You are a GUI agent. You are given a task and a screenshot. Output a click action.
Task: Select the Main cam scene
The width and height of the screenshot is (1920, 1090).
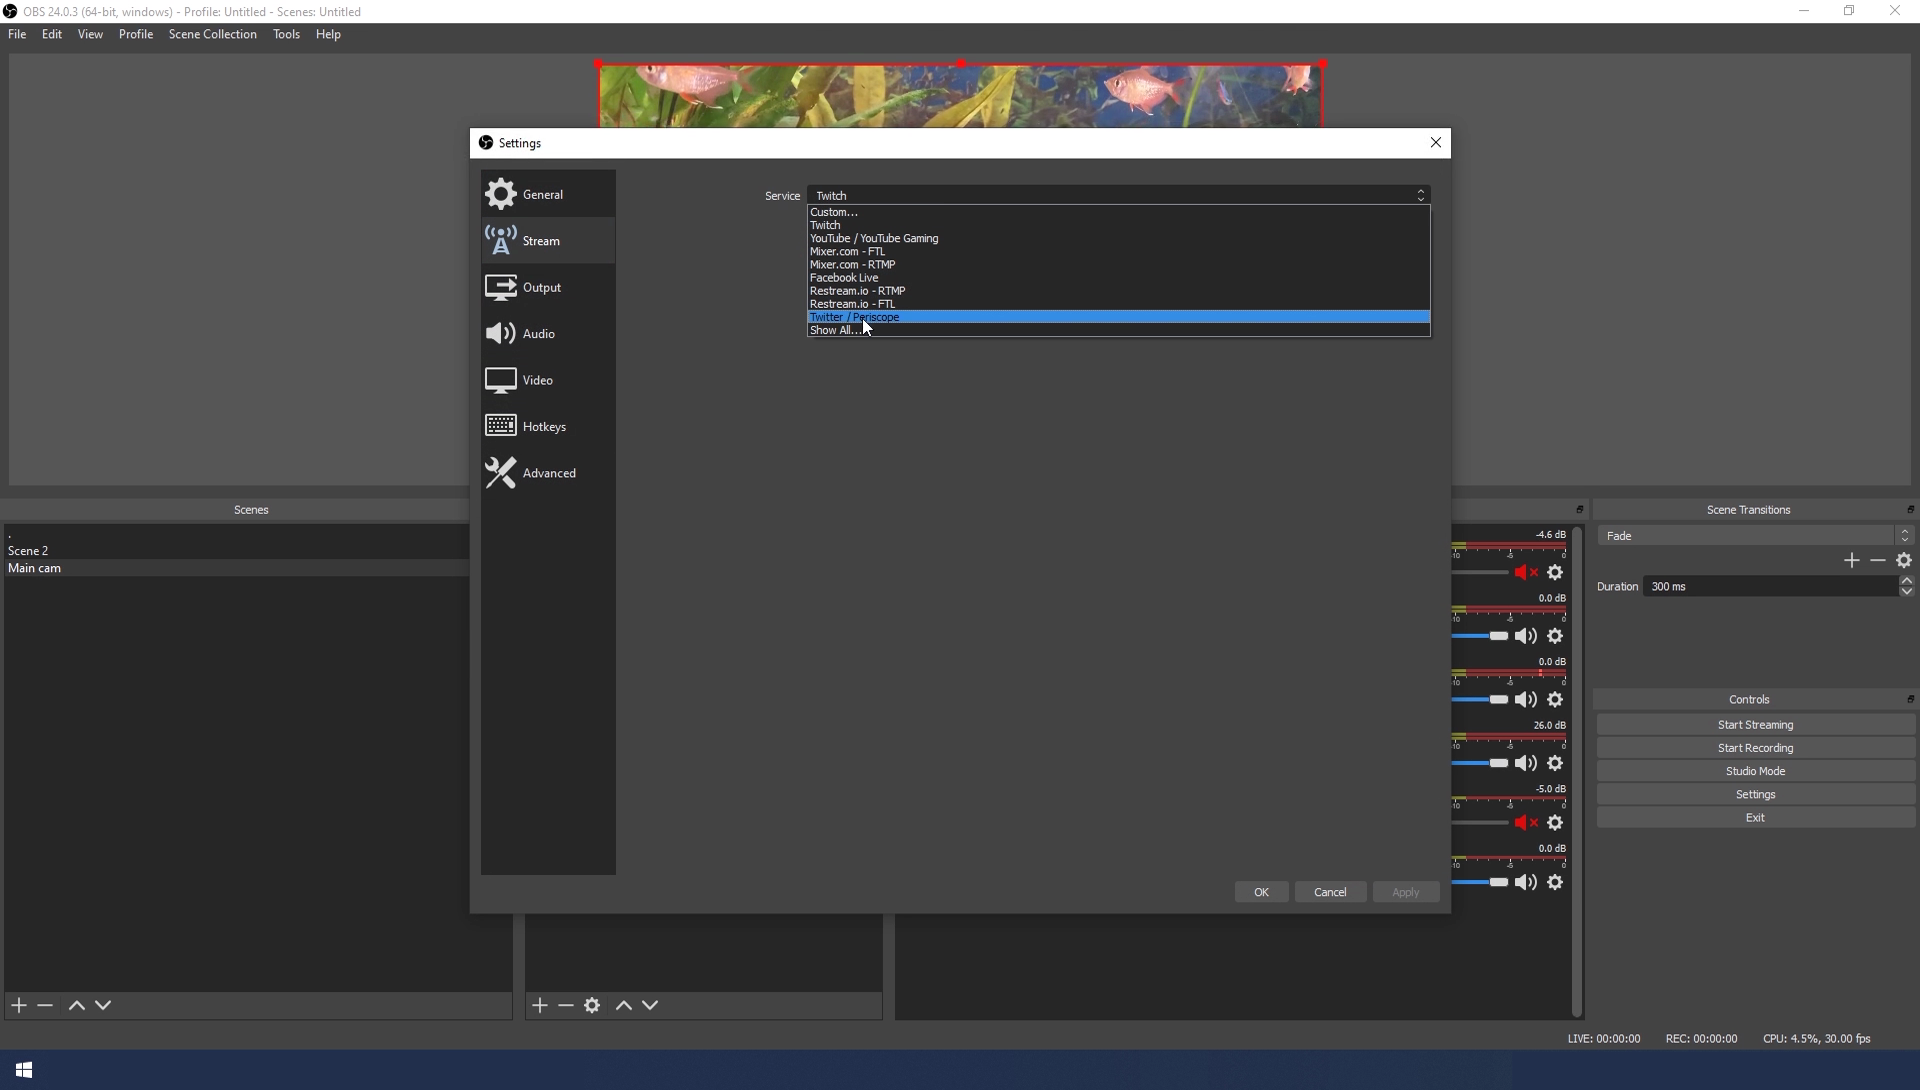[35, 568]
